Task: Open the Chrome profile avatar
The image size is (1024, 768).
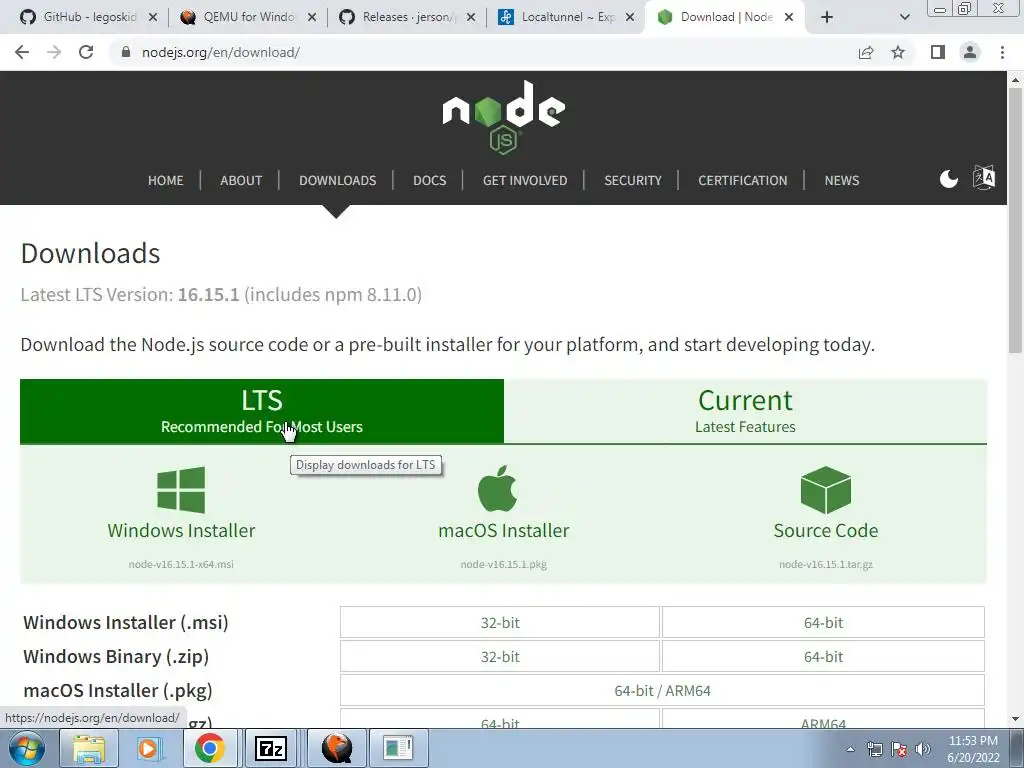Action: pos(970,52)
